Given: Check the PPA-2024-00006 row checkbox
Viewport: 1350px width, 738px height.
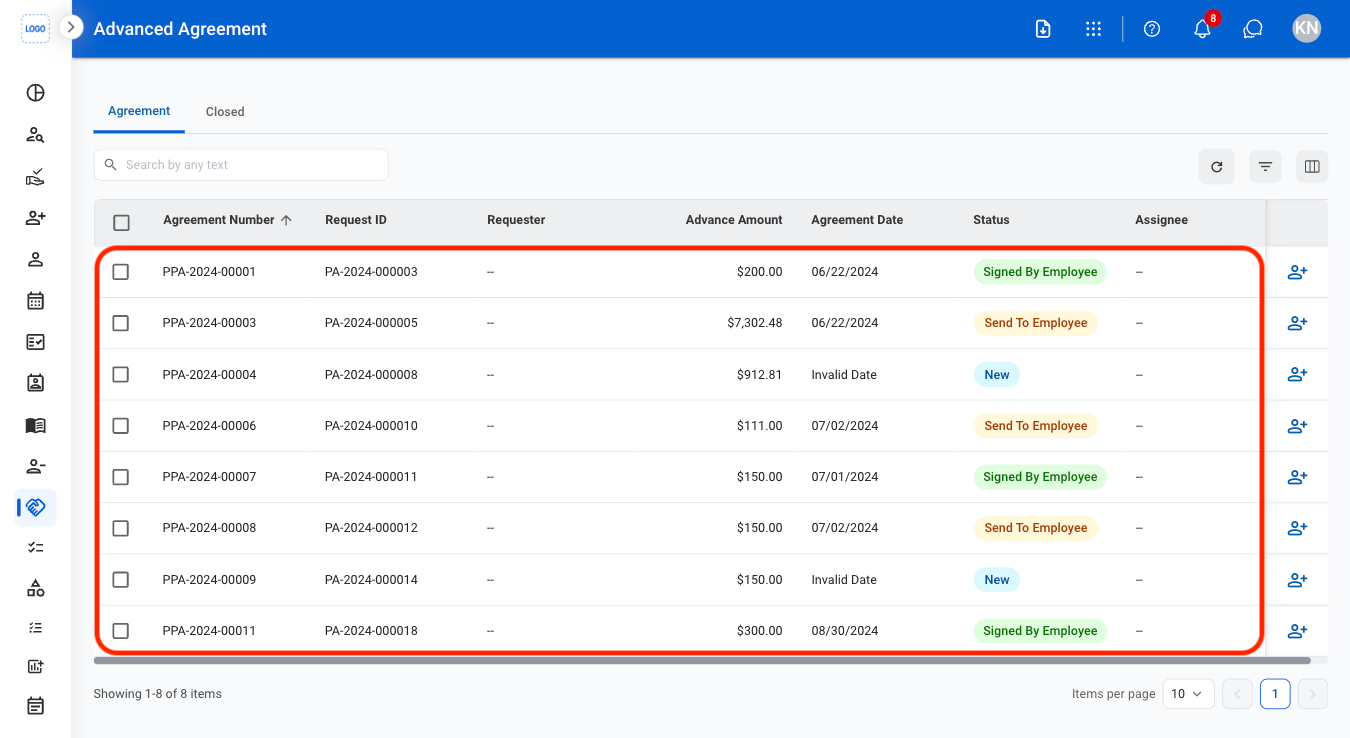Looking at the screenshot, I should pyautogui.click(x=121, y=426).
